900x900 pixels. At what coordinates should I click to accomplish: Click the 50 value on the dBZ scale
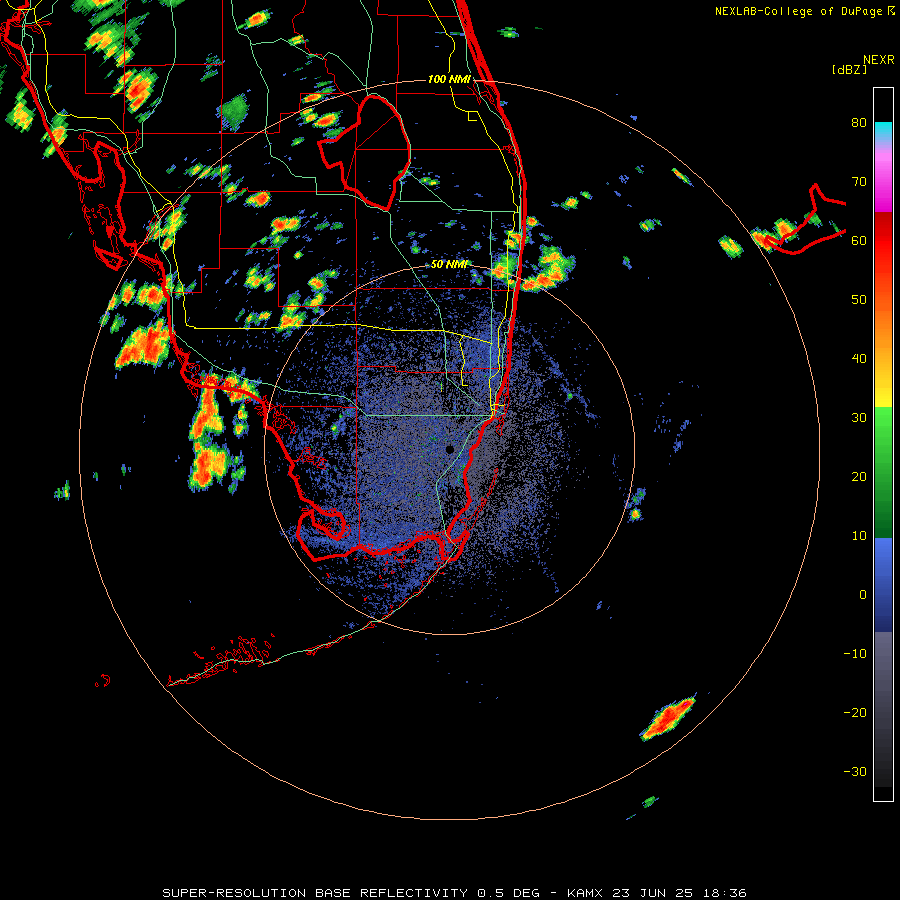pos(859,300)
